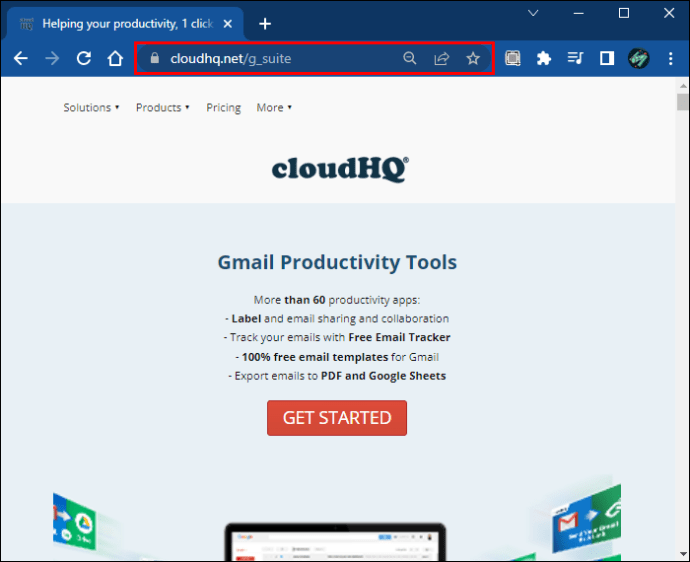Screen dimensions: 690x562
Task: Close the cloudHQ browser tab
Action: (x=228, y=24)
